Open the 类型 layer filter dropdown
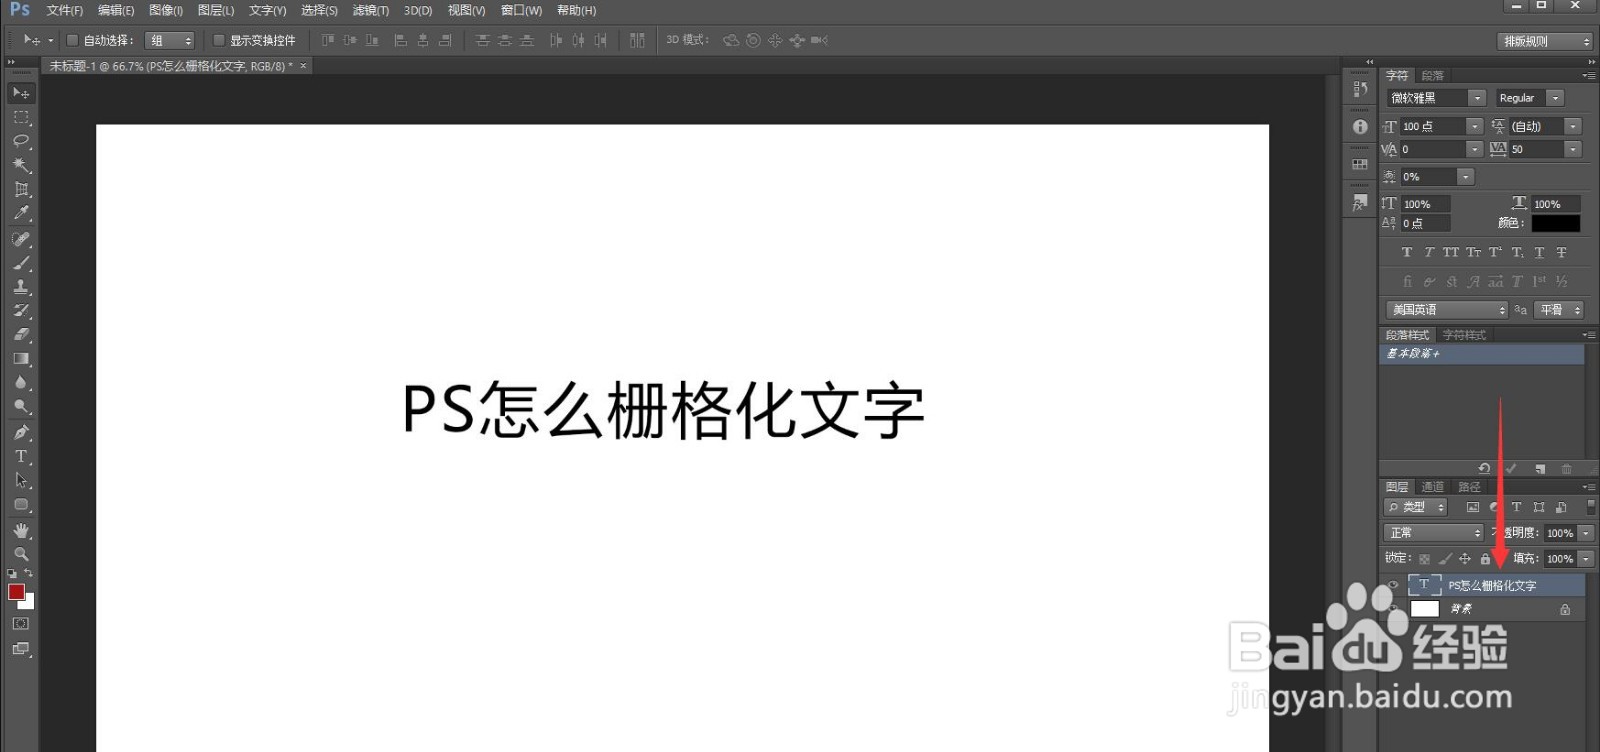The height and width of the screenshot is (752, 1600). pyautogui.click(x=1416, y=507)
